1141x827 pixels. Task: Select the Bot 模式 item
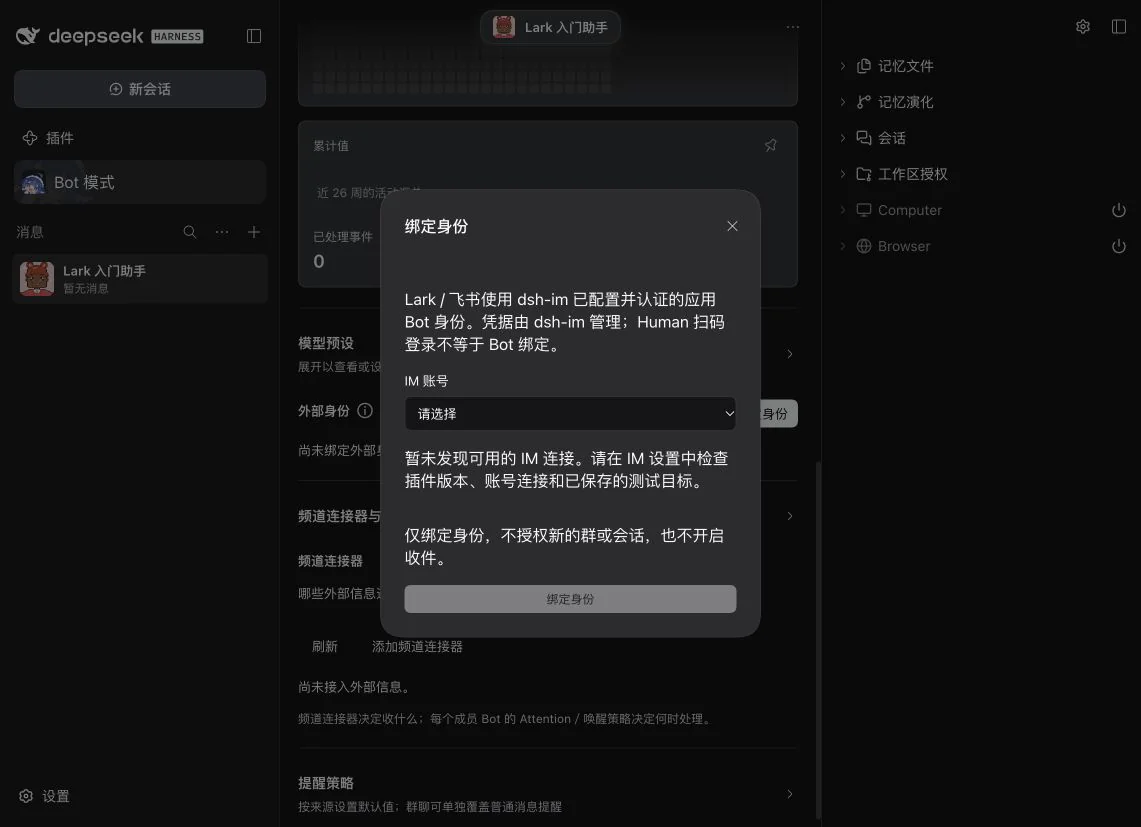point(140,182)
